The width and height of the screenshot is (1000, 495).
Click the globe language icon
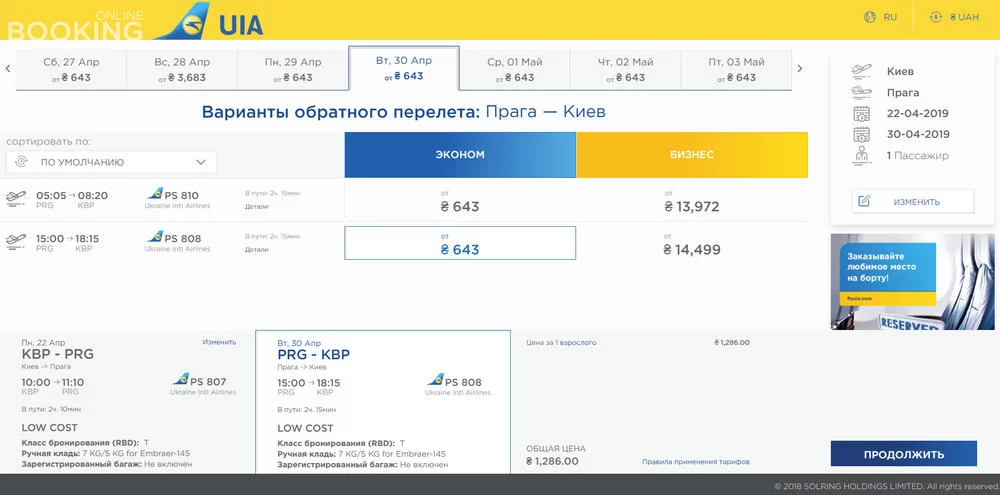[x=869, y=17]
